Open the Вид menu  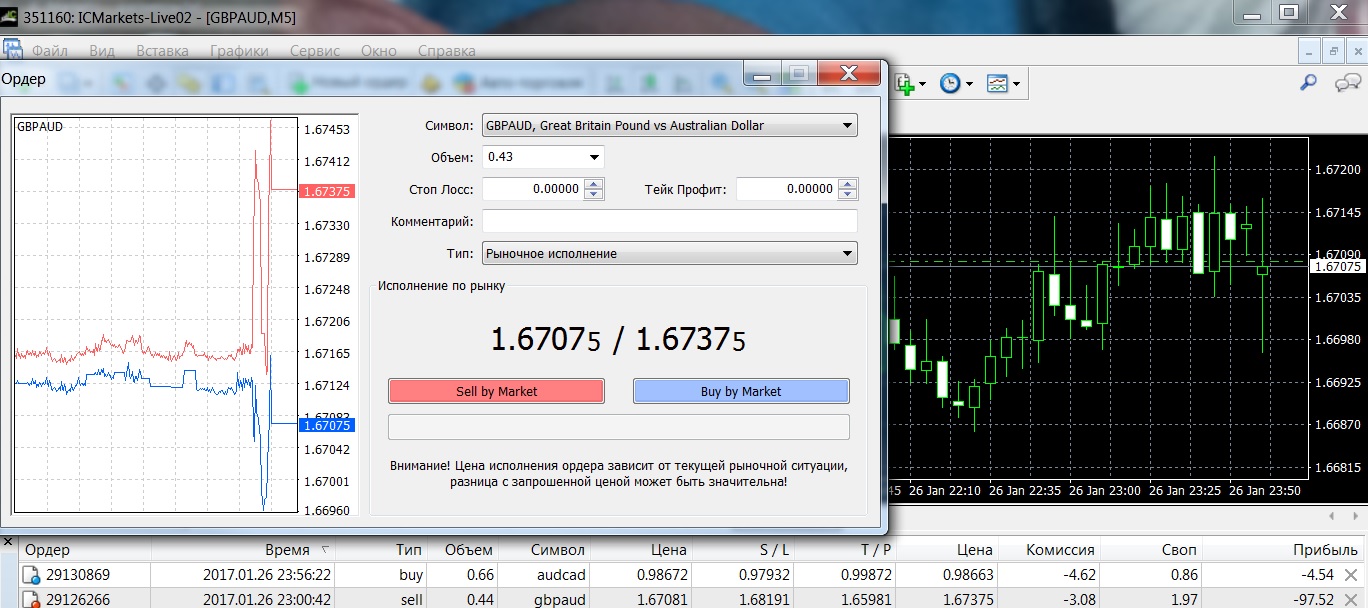[x=102, y=51]
